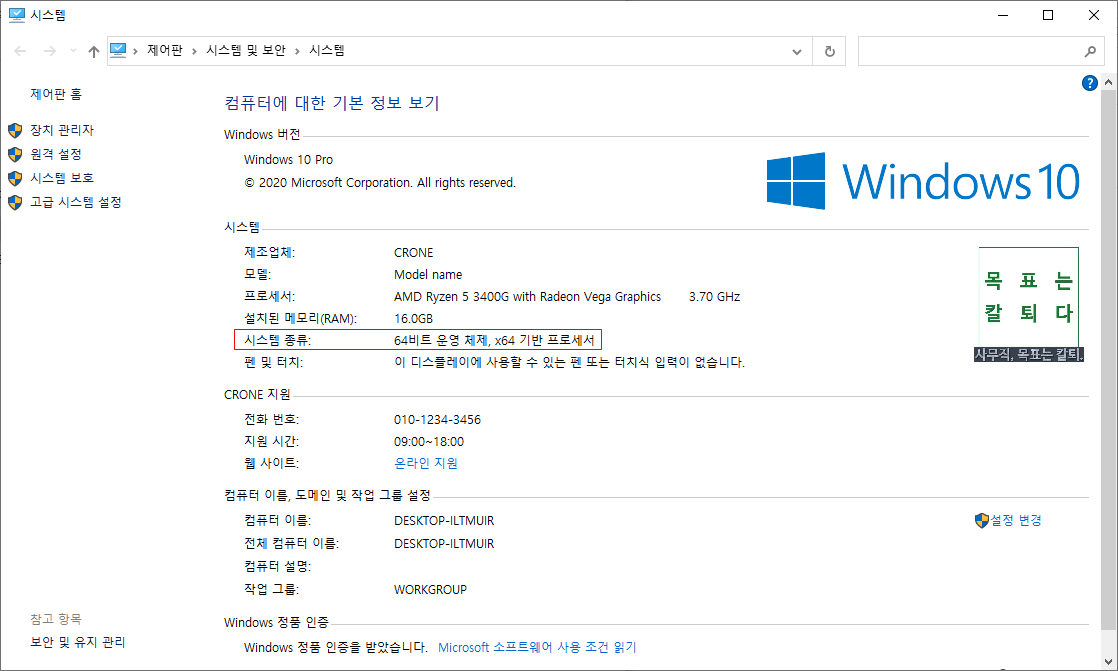Click shield icon next to 원격 설정
The width and height of the screenshot is (1118, 671).
click(15, 154)
